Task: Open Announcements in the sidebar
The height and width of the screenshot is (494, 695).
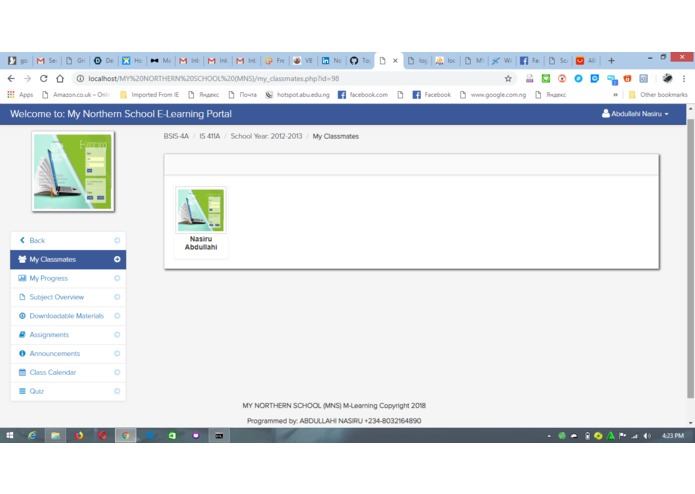Action: [68, 354]
